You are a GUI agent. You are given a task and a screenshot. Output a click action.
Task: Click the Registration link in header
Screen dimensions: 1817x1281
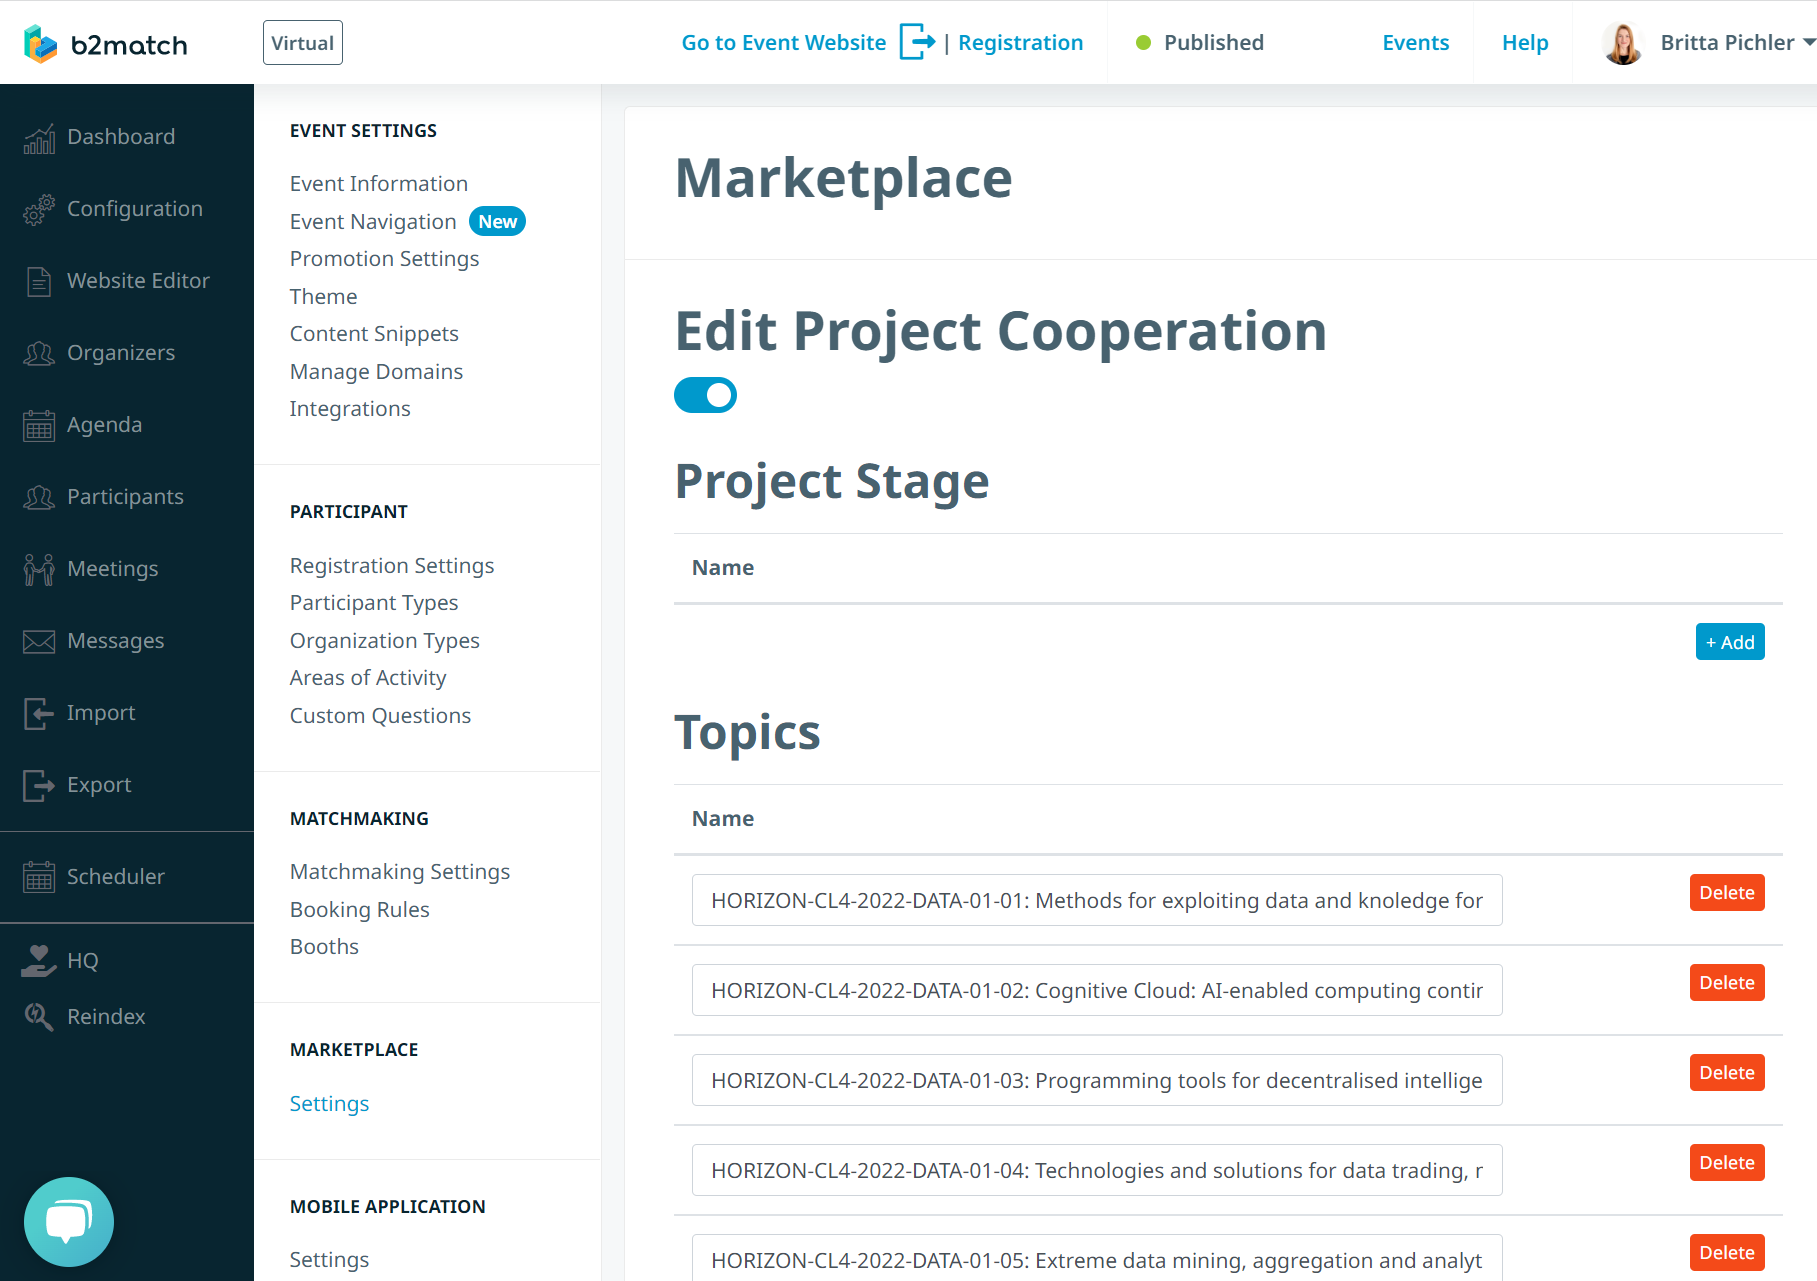pyautogui.click(x=1020, y=43)
